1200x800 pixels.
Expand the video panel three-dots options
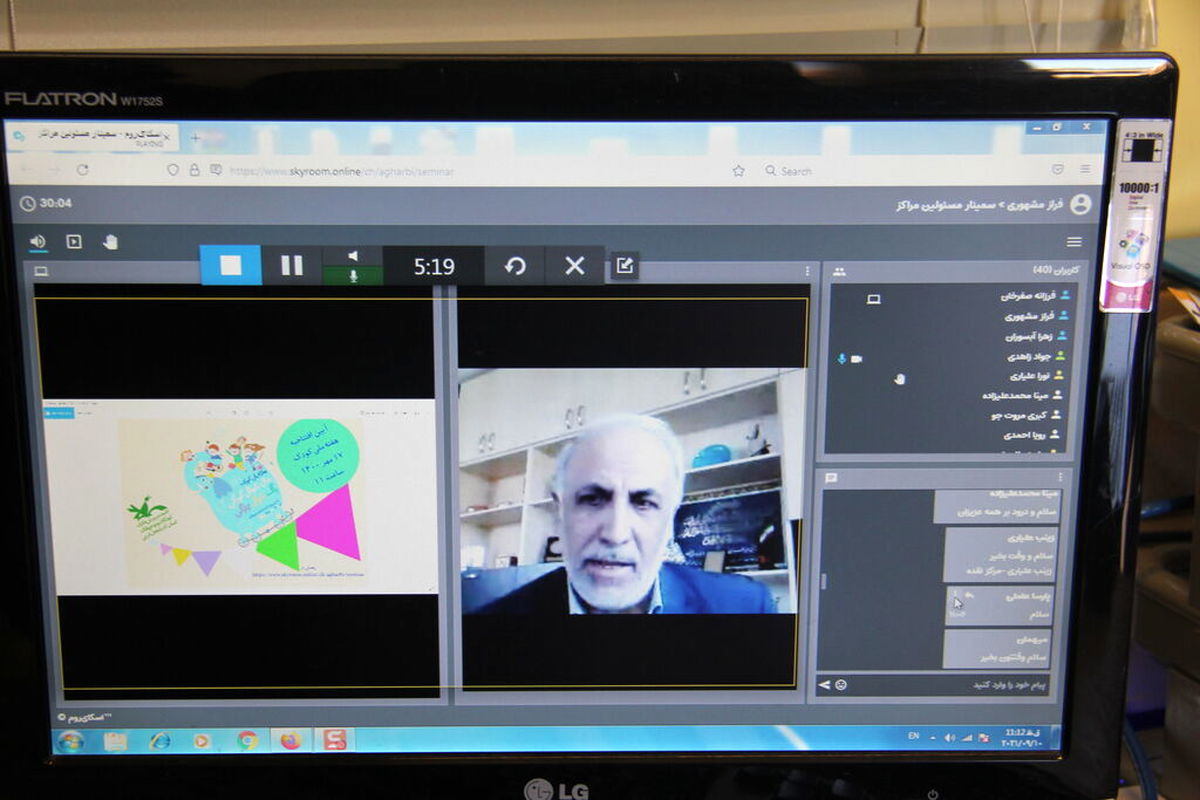808,271
